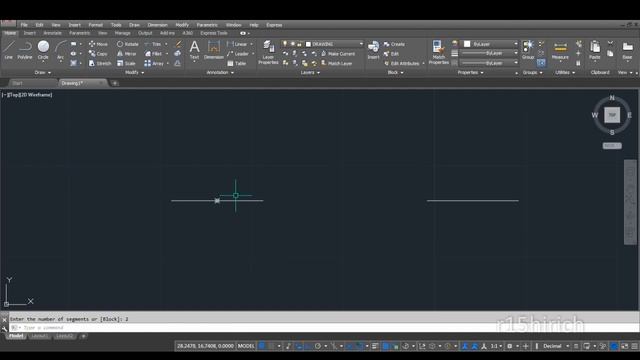Select the Polyline tool

tap(25, 50)
